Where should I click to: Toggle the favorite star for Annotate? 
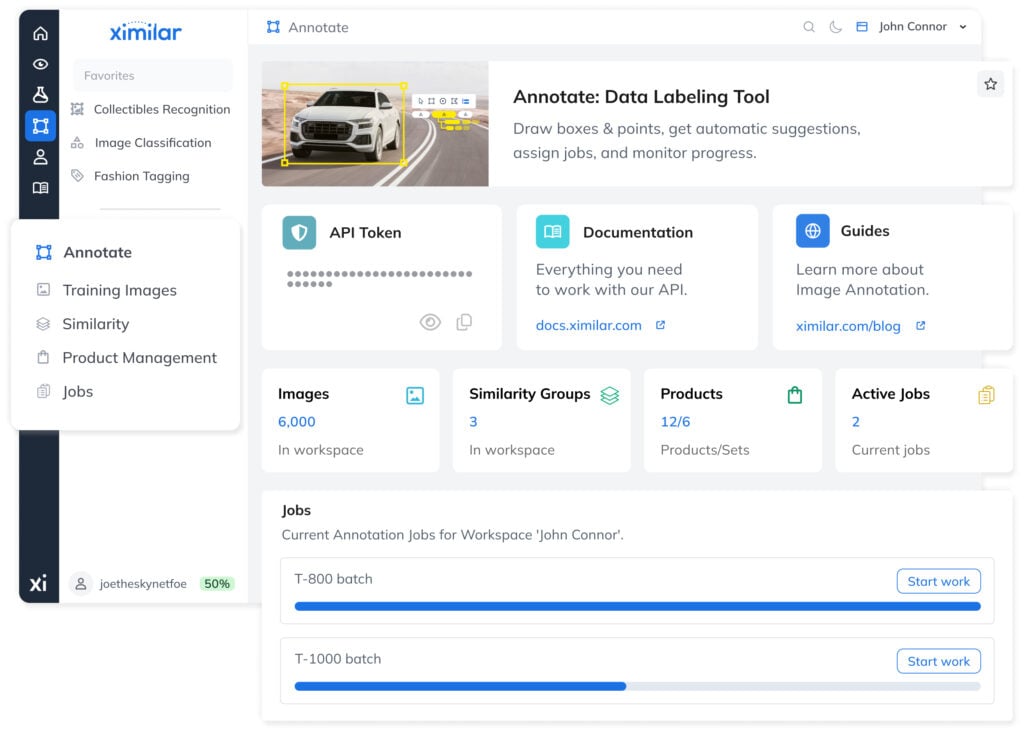990,84
